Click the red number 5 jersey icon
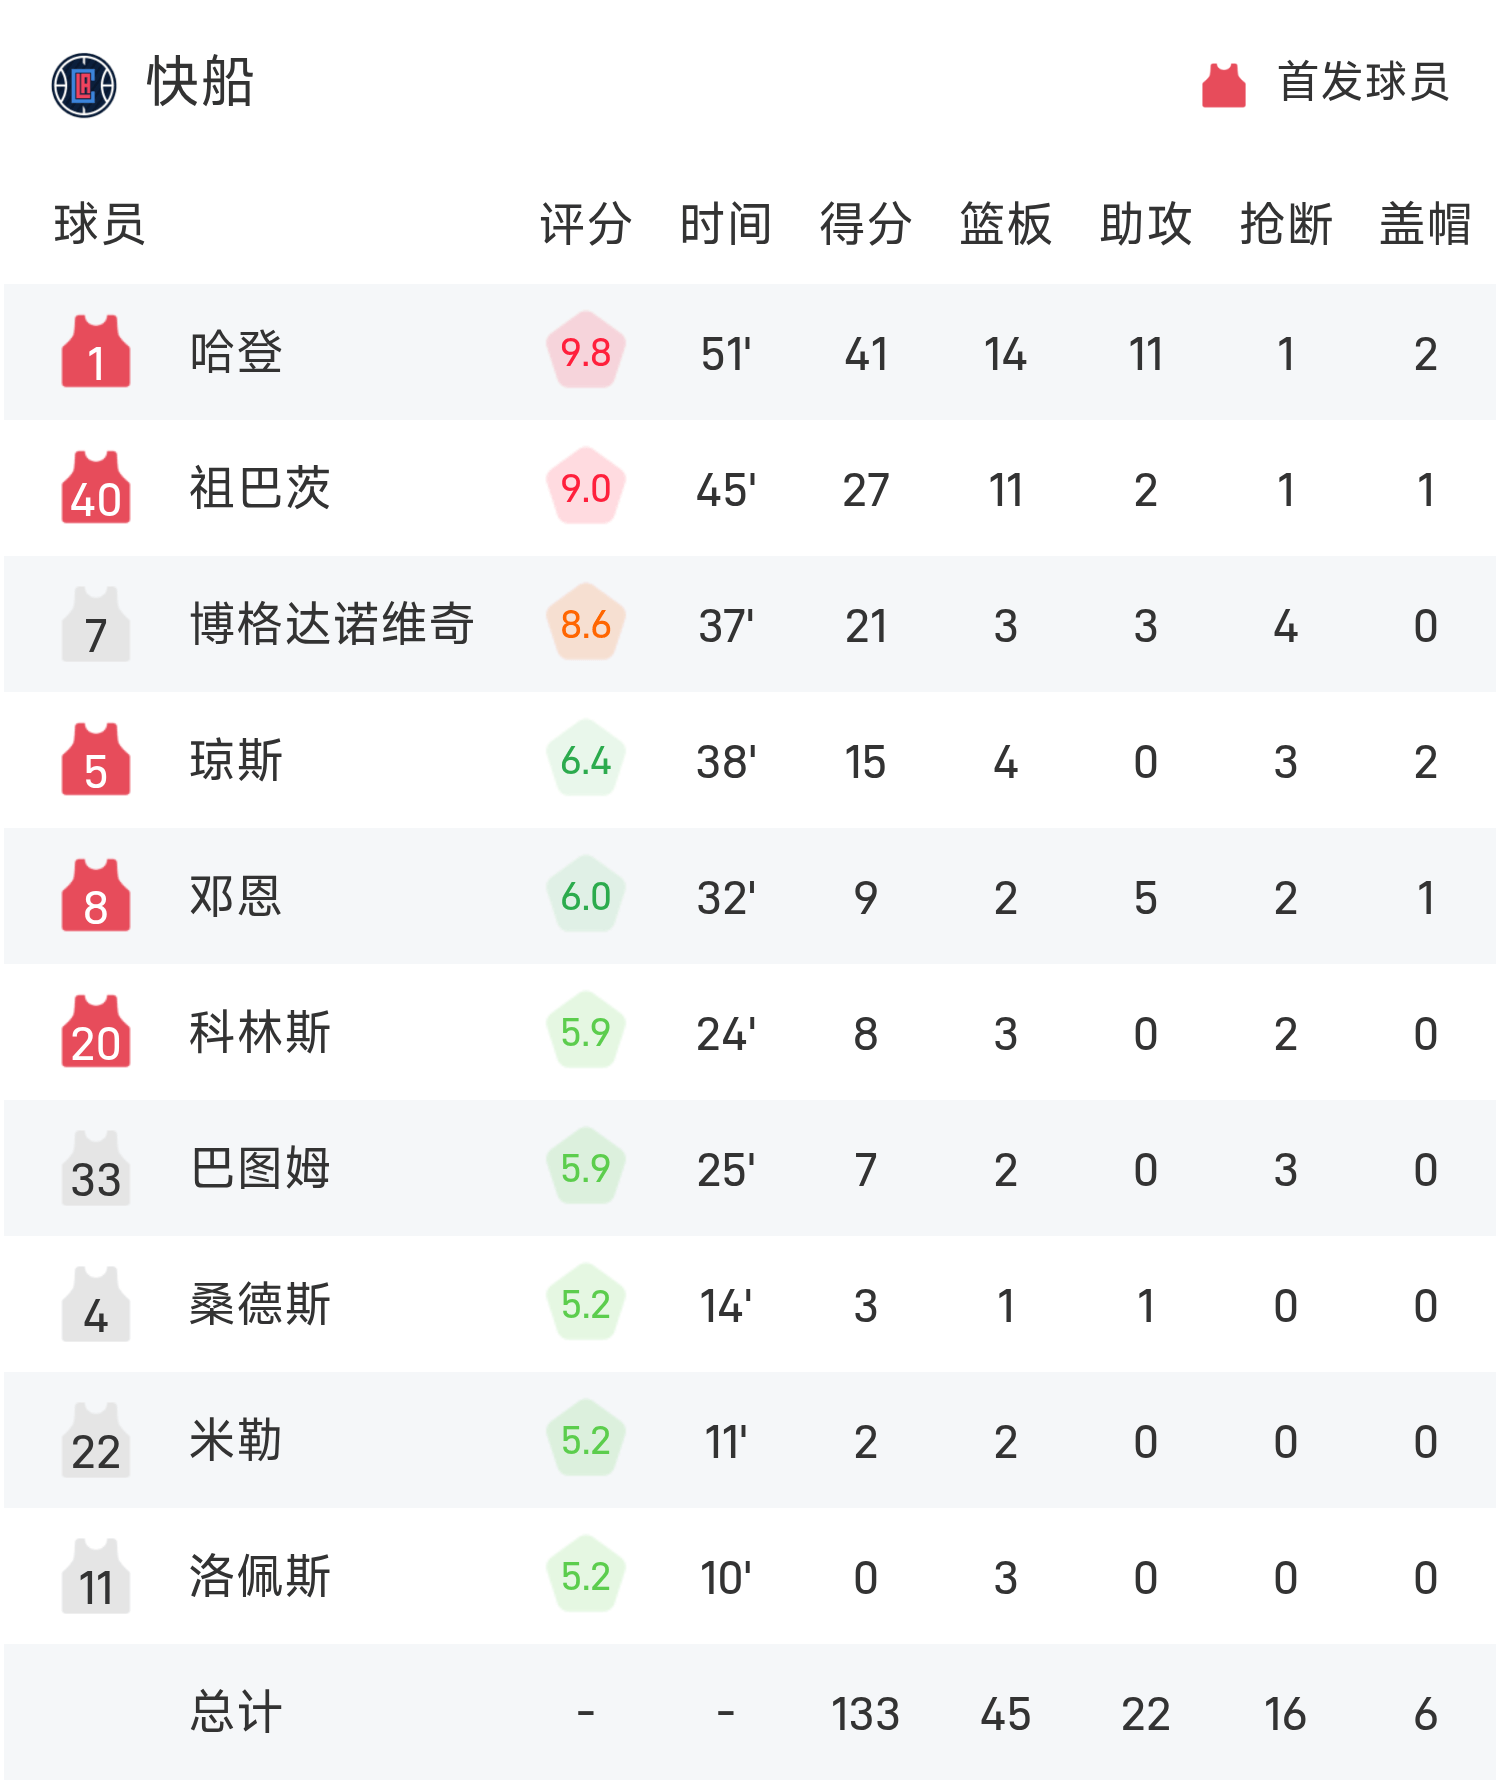The height and width of the screenshot is (1784, 1500). (96, 760)
